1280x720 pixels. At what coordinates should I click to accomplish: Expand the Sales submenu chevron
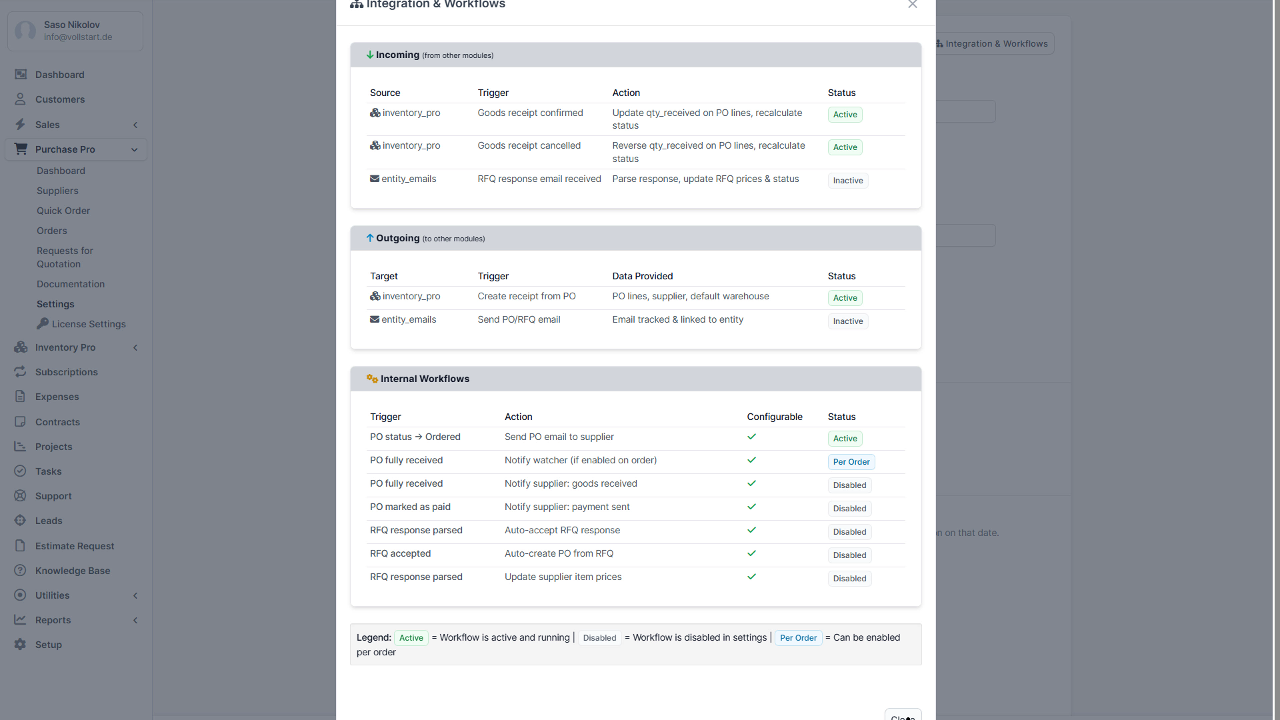(135, 125)
